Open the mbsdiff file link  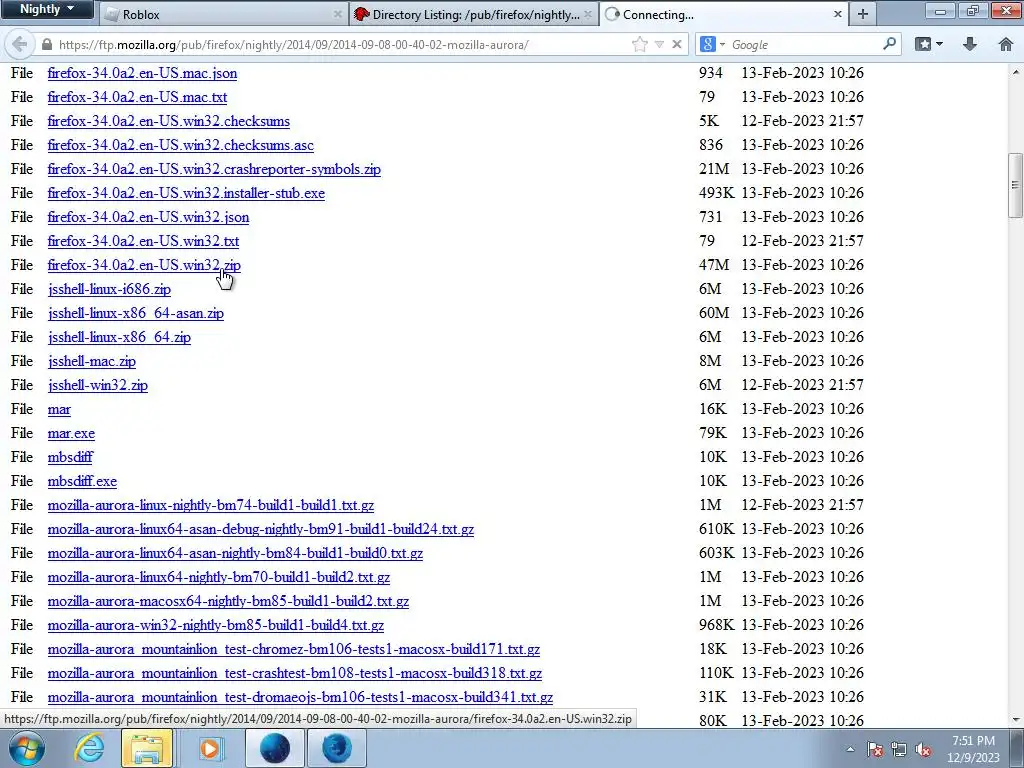pos(70,457)
